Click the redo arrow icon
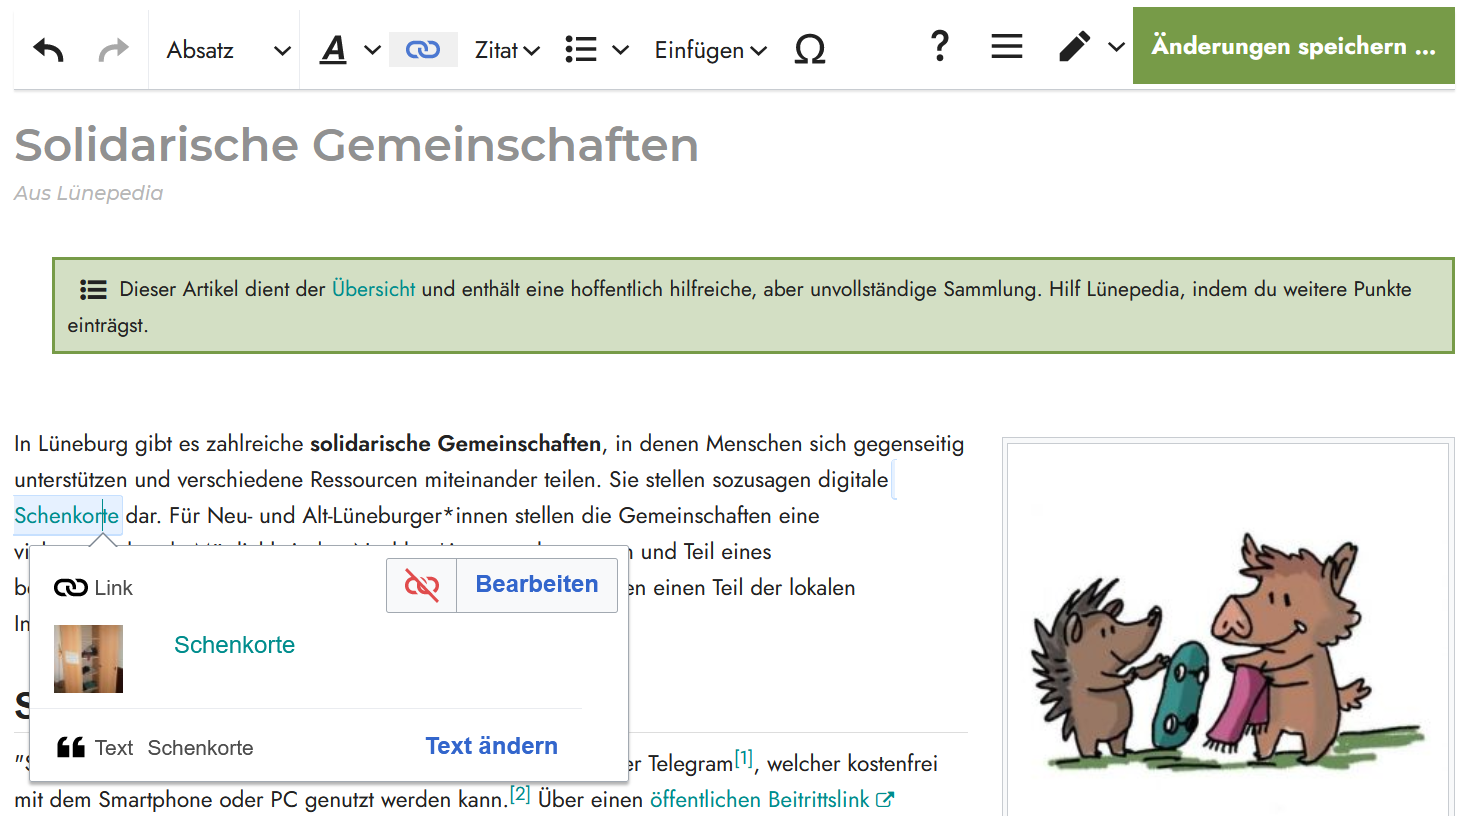This screenshot has width=1459, height=816. point(114,49)
